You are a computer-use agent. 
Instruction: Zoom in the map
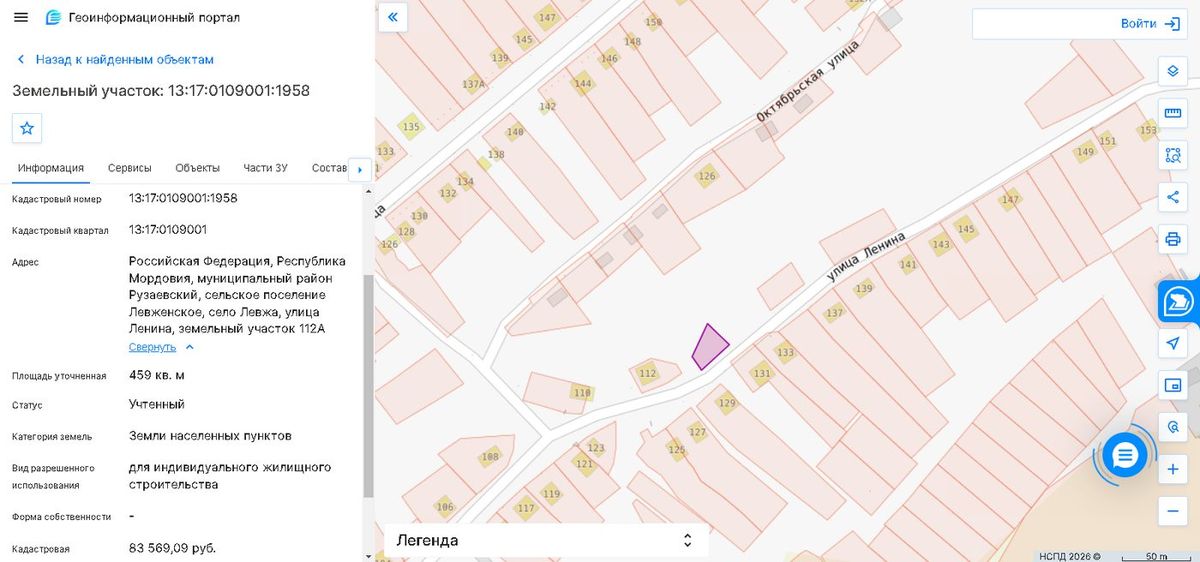pos(1173,469)
